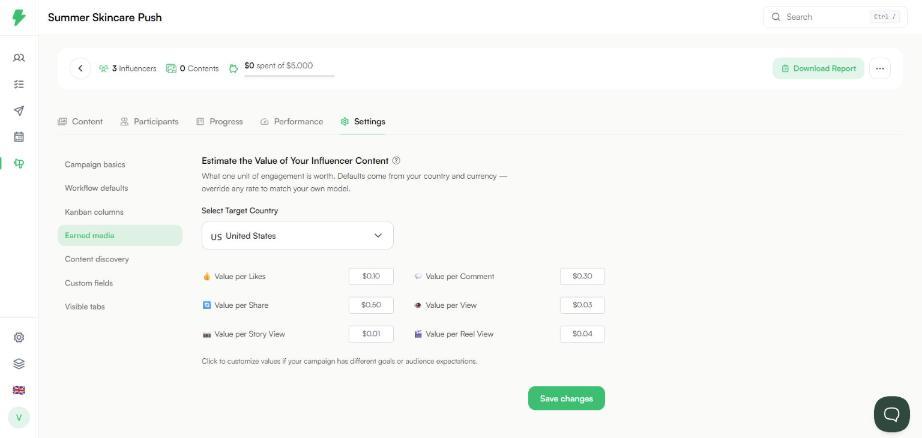Switch to the Performance tab
The width and height of the screenshot is (922, 438).
click(292, 122)
